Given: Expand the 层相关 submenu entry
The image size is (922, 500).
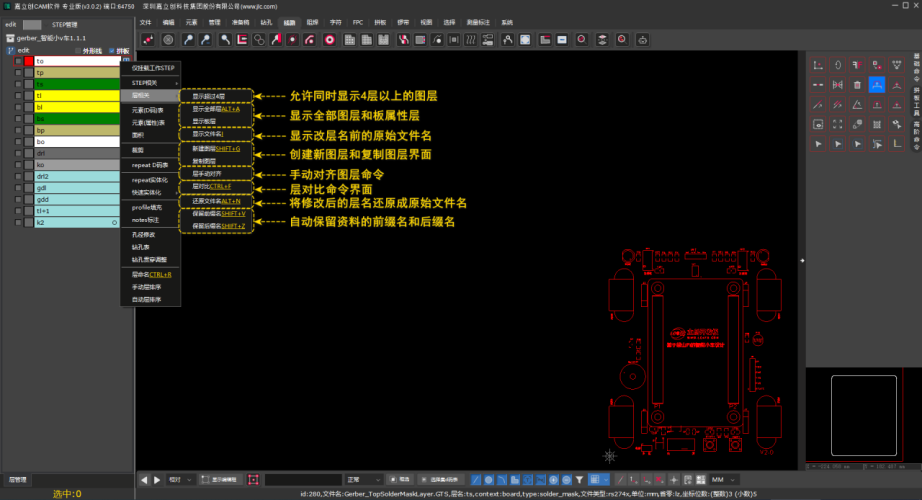Looking at the screenshot, I should [151, 95].
